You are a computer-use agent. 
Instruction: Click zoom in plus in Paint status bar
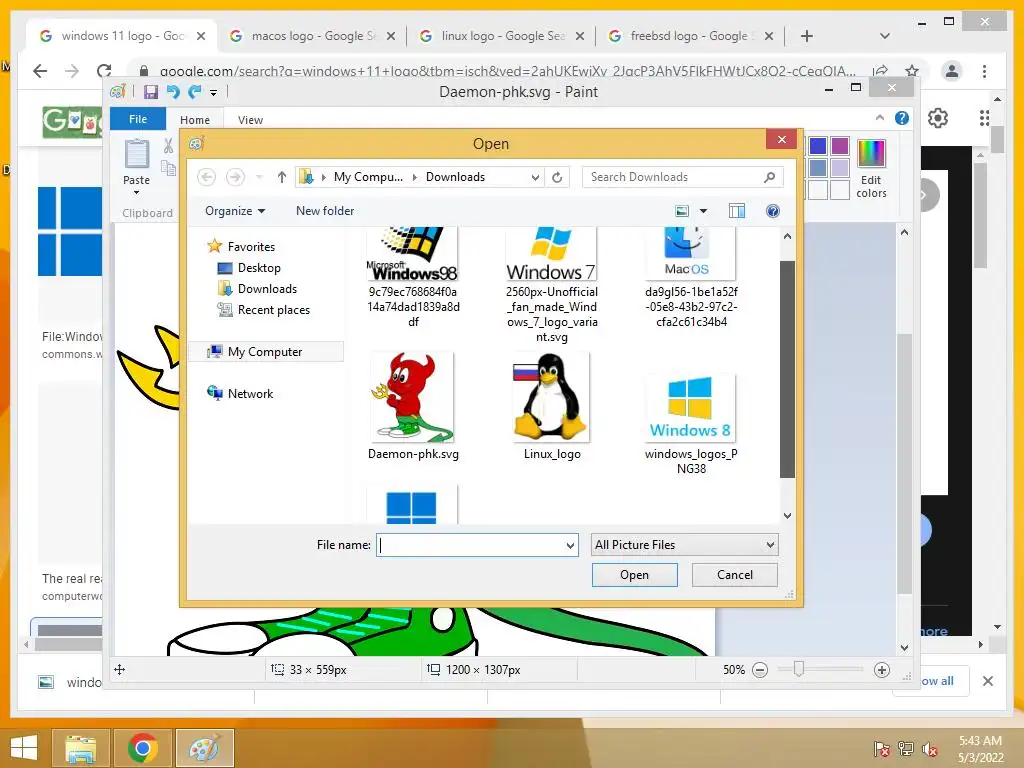pos(882,670)
